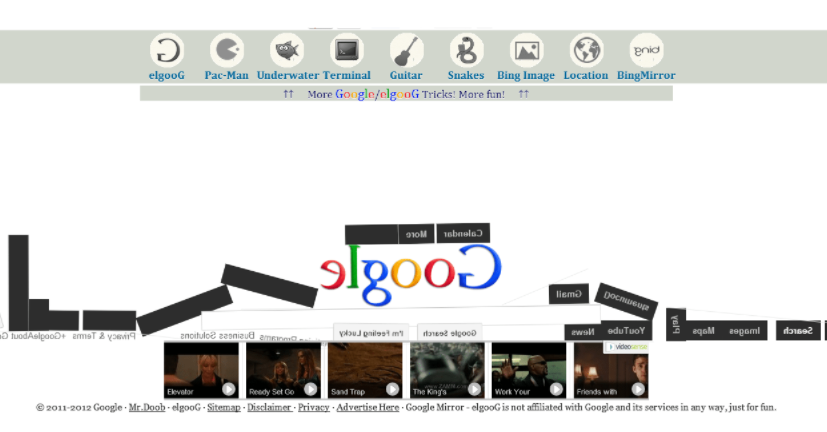
Task: Open the mirrored Images menu item
Action: coord(744,331)
